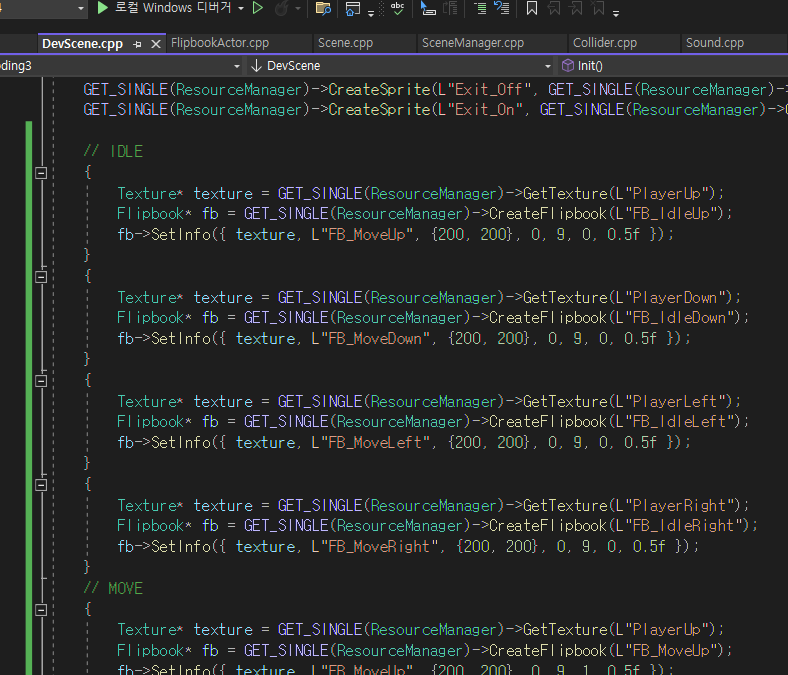The width and height of the screenshot is (788, 675).
Task: Collapse the FB_IdleUp code block
Action: (41, 173)
